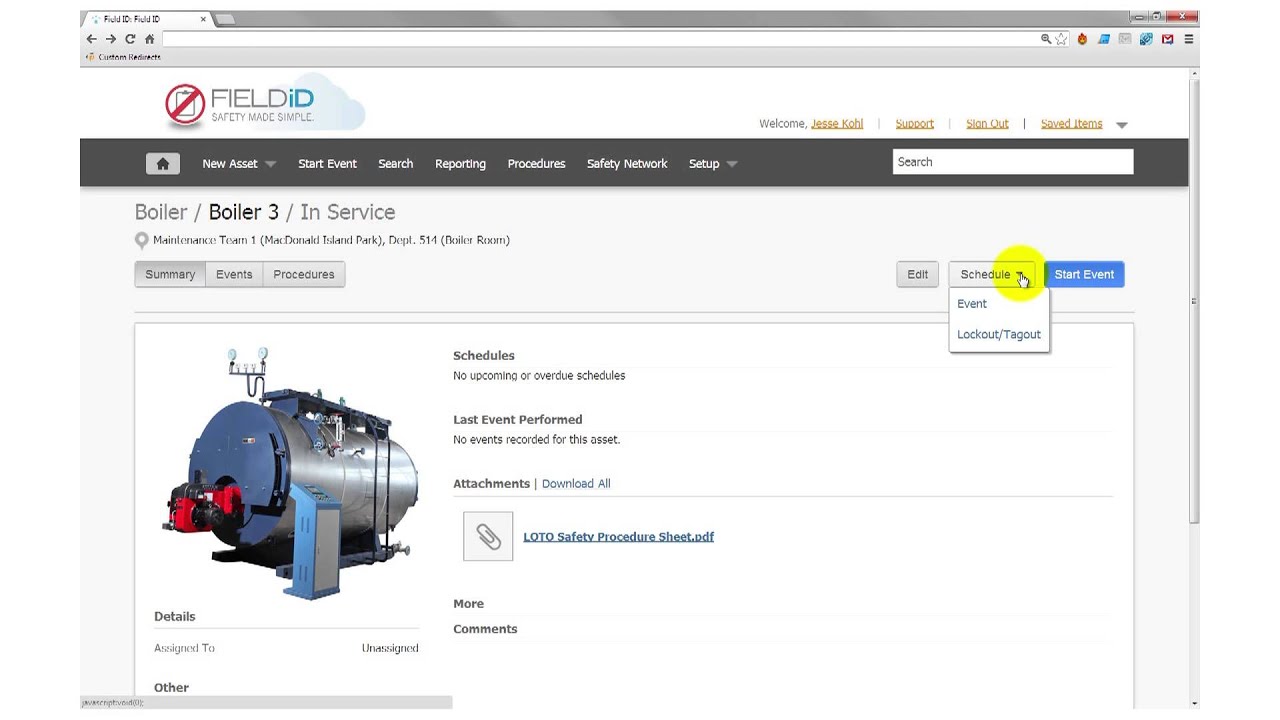Click the 'Unassigned' value
This screenshot has height=720, width=1280.
390,648
